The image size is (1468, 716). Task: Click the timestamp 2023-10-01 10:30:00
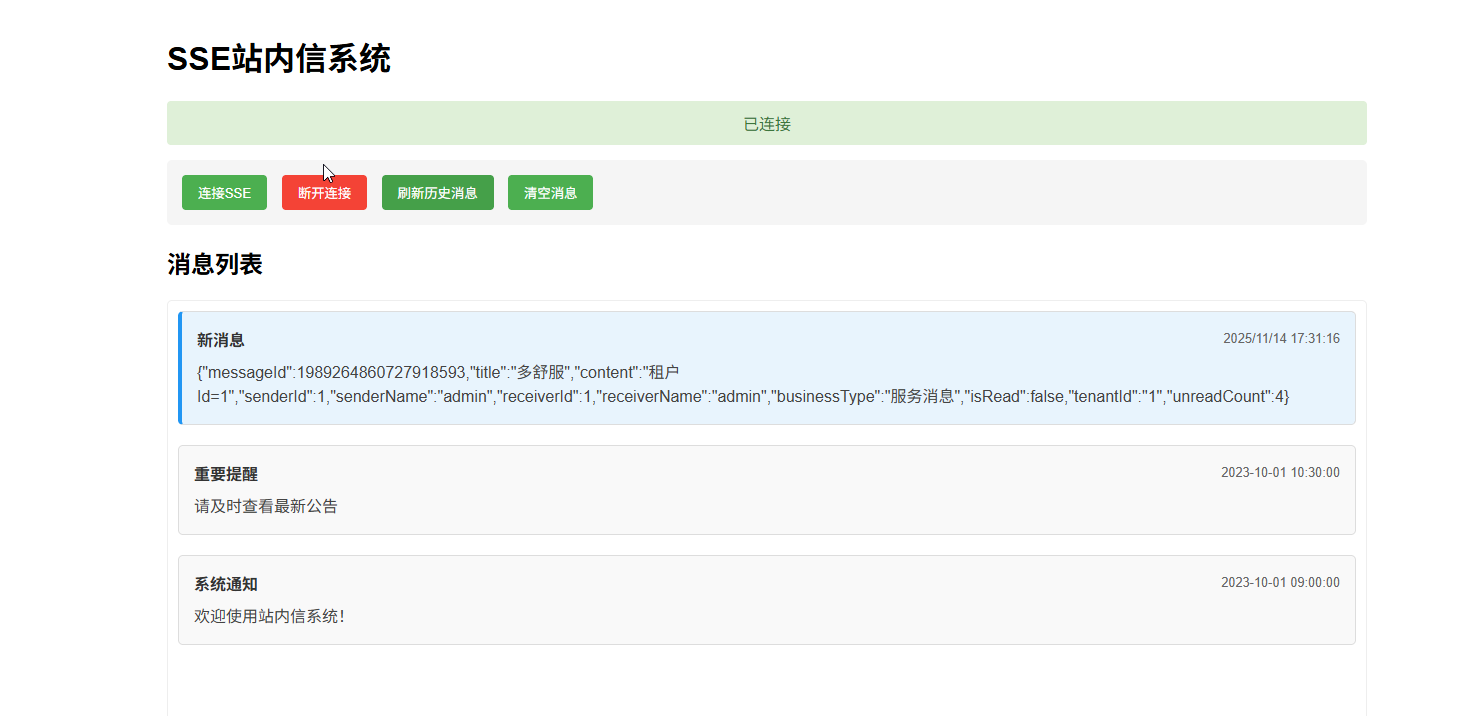coord(1280,473)
